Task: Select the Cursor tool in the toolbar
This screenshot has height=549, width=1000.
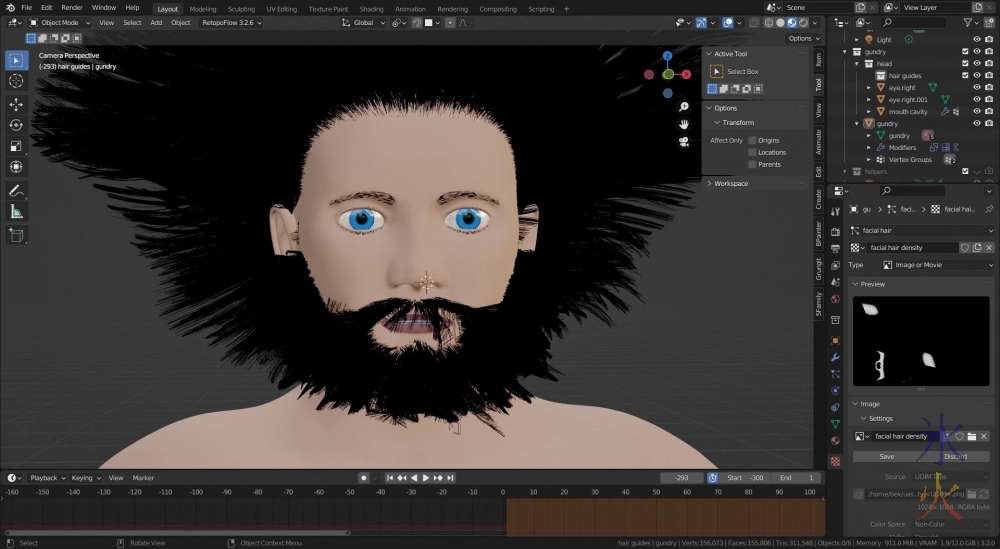Action: coord(16,81)
